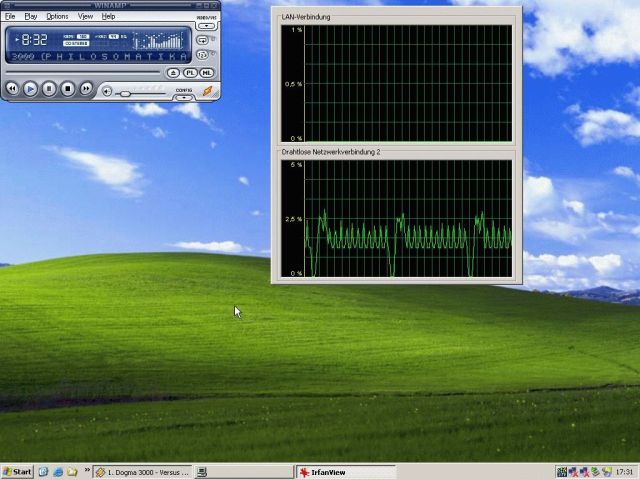Toggle the Winamp media library with ML
The height and width of the screenshot is (480, 640).
[x=207, y=73]
